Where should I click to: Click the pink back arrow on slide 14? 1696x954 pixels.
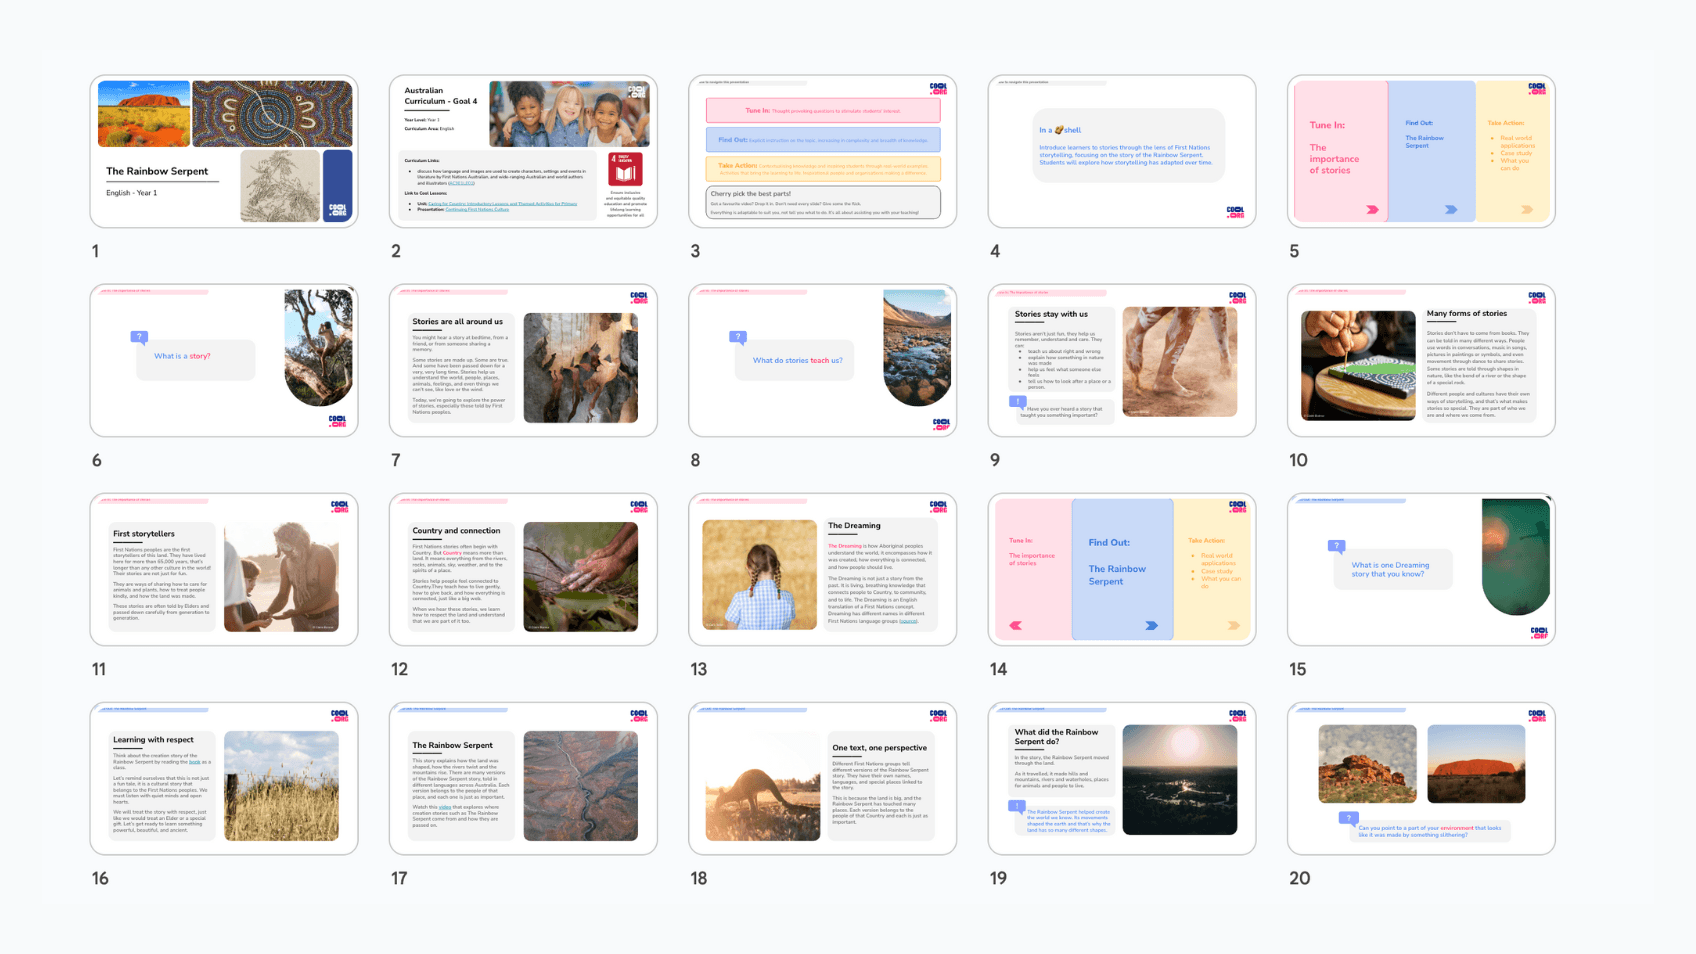(x=1016, y=625)
